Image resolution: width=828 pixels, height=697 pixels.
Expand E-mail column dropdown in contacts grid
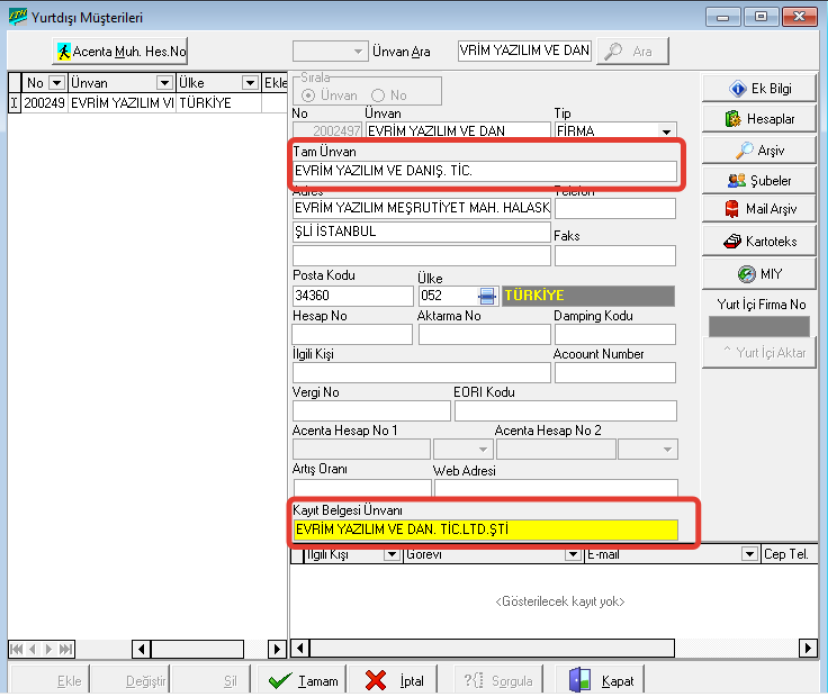click(749, 554)
